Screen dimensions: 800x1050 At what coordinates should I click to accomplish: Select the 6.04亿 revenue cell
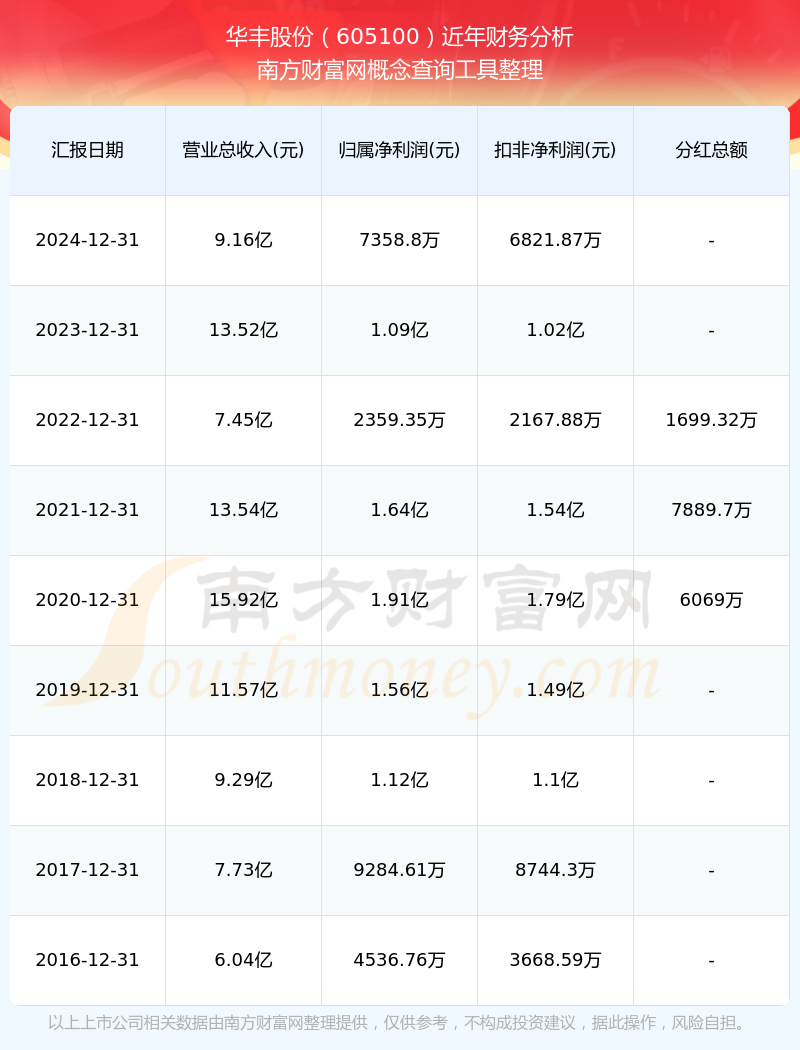point(244,960)
